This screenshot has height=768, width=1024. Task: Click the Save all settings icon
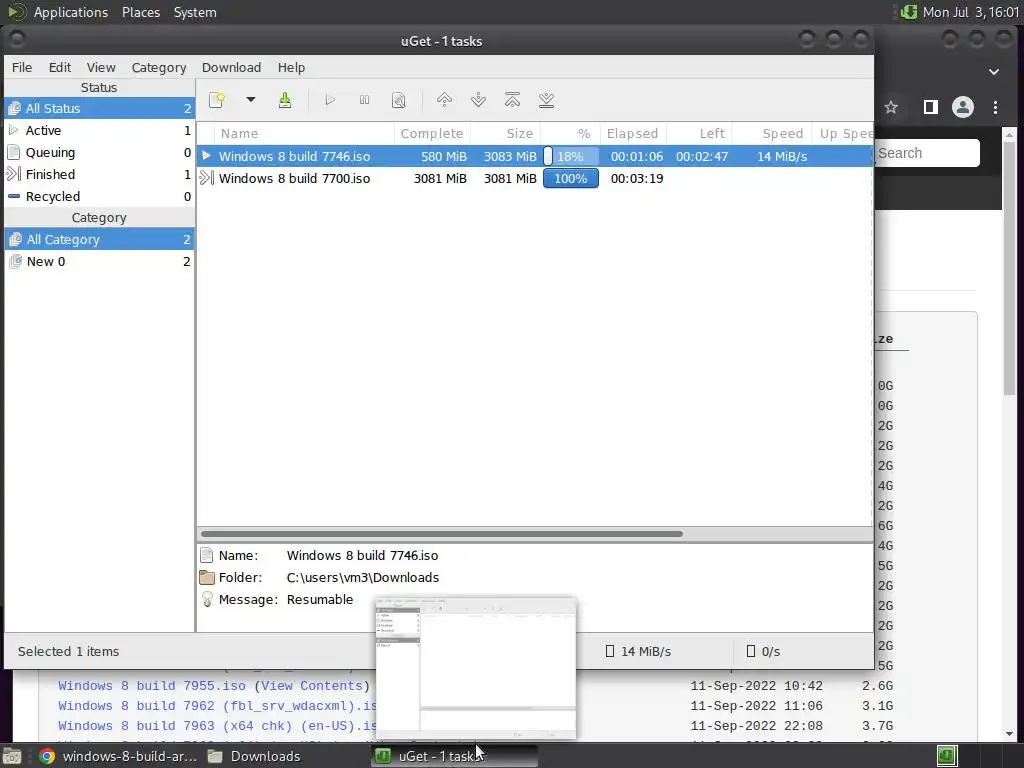pyautogui.click(x=285, y=100)
